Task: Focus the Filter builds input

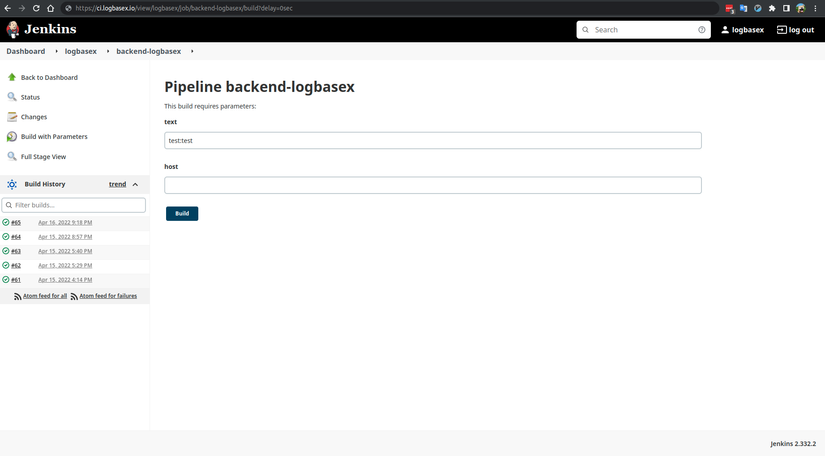Action: pos(74,205)
